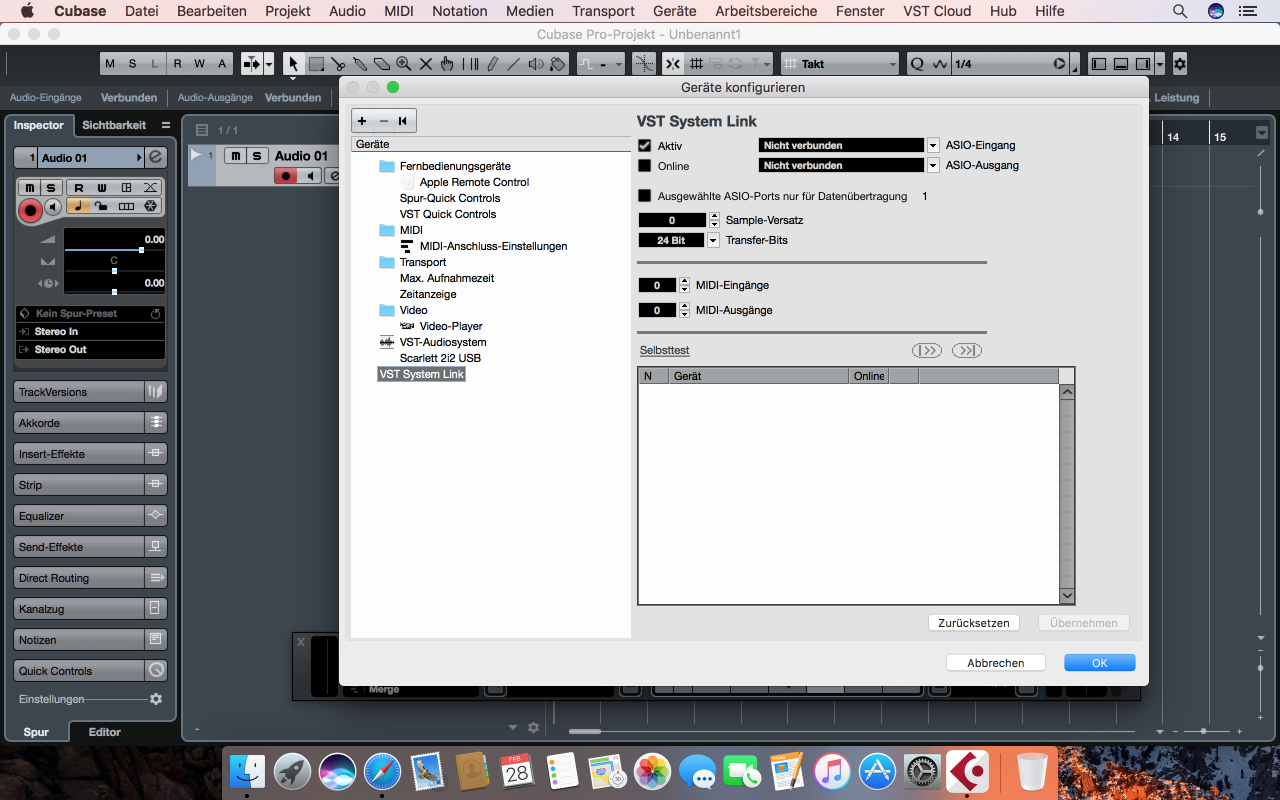Open the ASIO-Ausgang dropdown arrow
The height and width of the screenshot is (800, 1280).
click(x=933, y=166)
